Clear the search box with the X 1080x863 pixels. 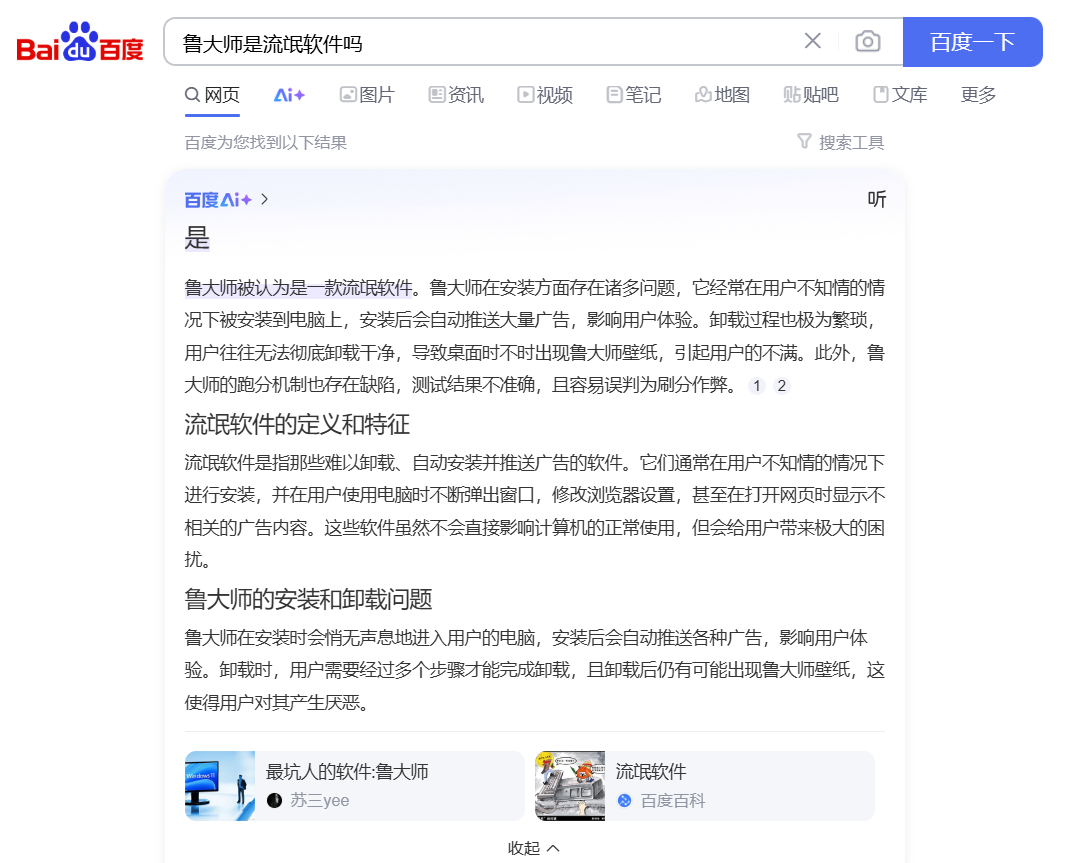click(x=812, y=41)
